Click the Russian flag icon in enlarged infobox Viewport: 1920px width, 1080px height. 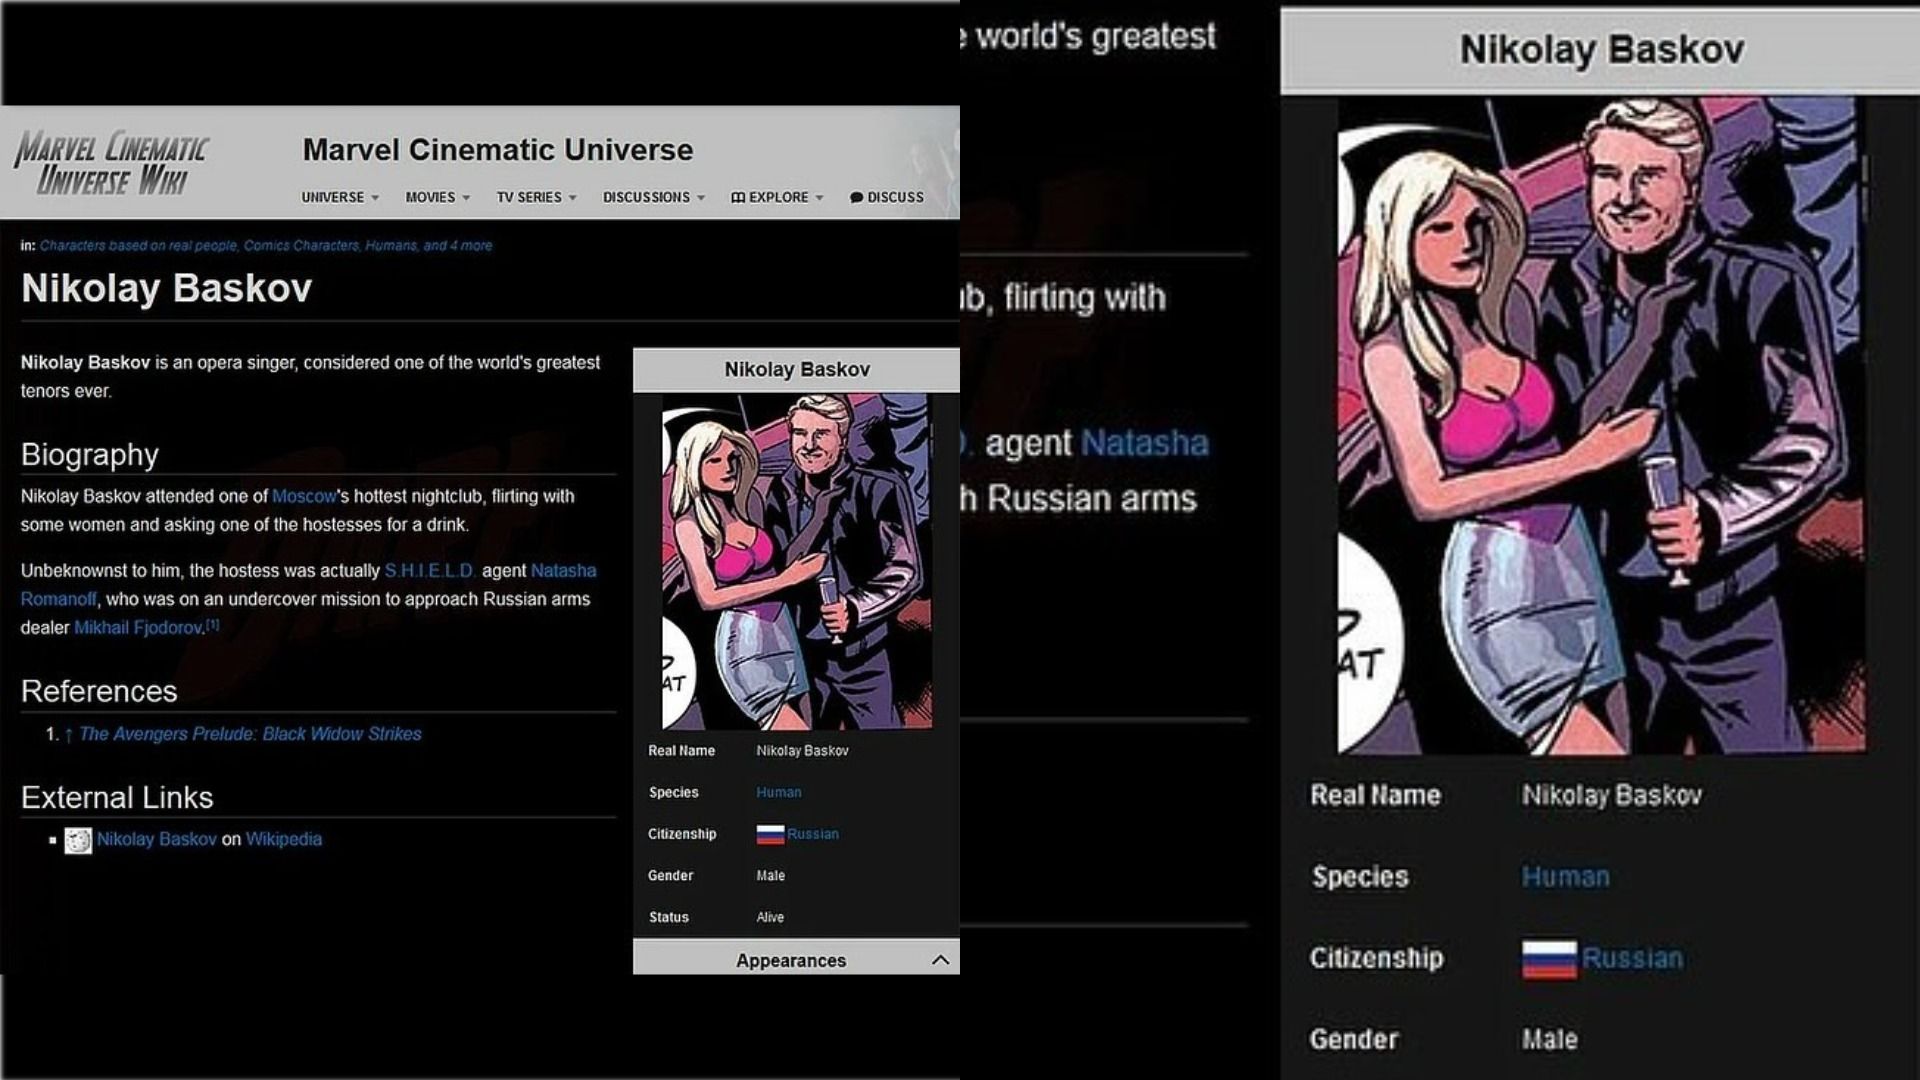coord(1549,959)
